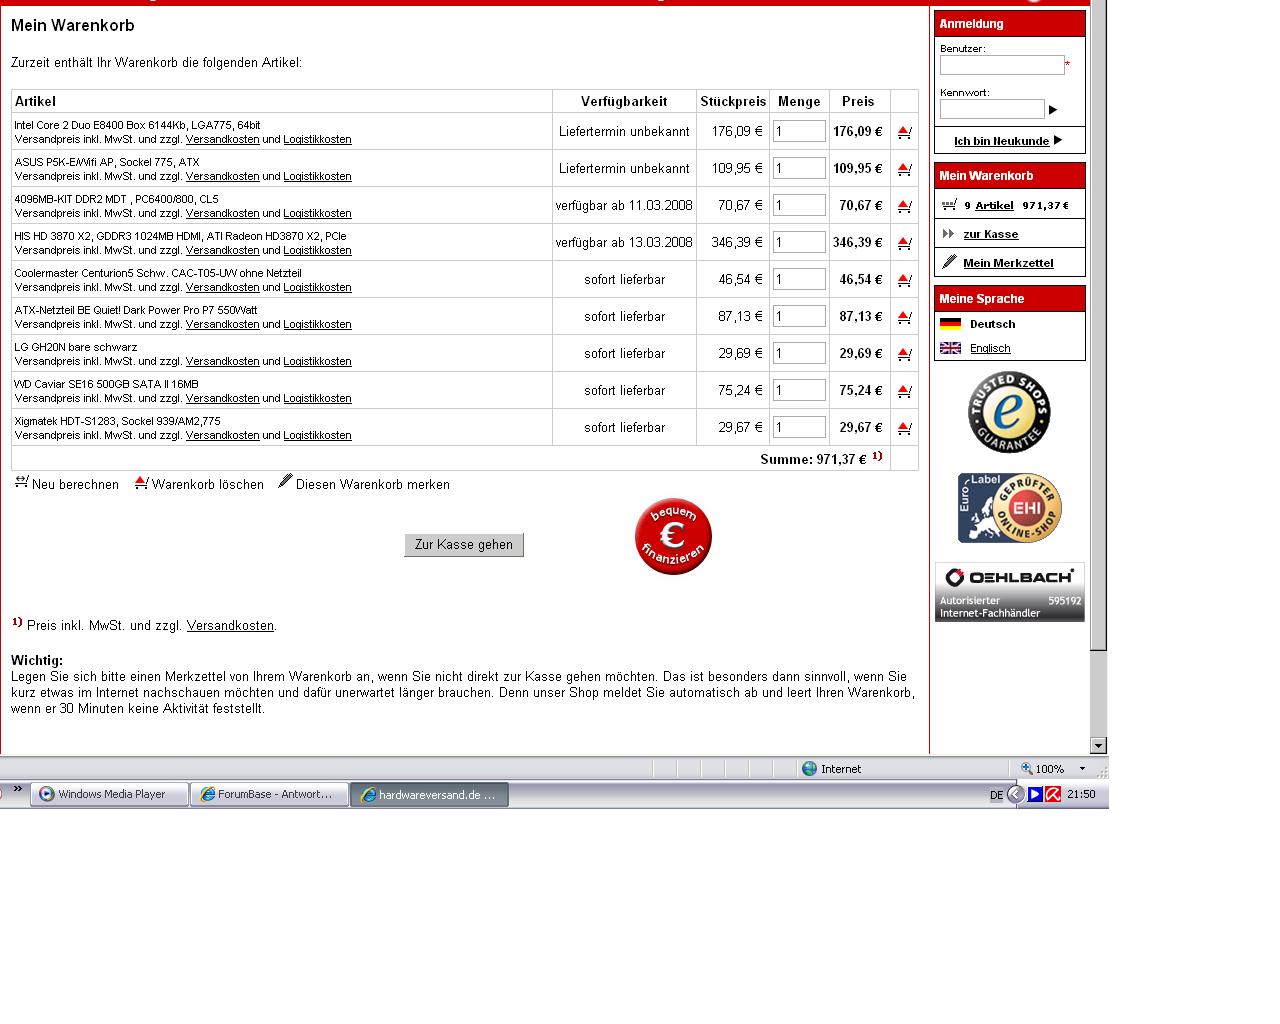Click pencil icon for Diesen Warenkorb merken
Viewport: 1280px width, 1024px height.
pyautogui.click(x=285, y=481)
